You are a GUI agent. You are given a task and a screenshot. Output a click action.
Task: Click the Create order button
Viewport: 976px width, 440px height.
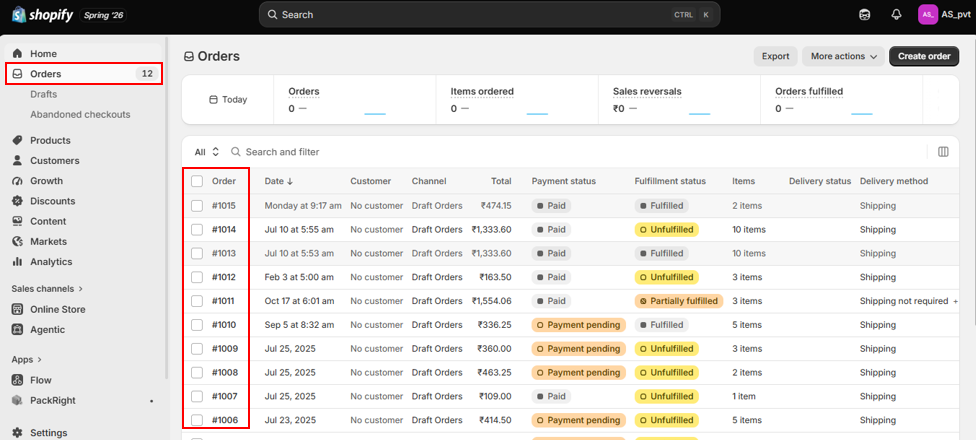924,56
